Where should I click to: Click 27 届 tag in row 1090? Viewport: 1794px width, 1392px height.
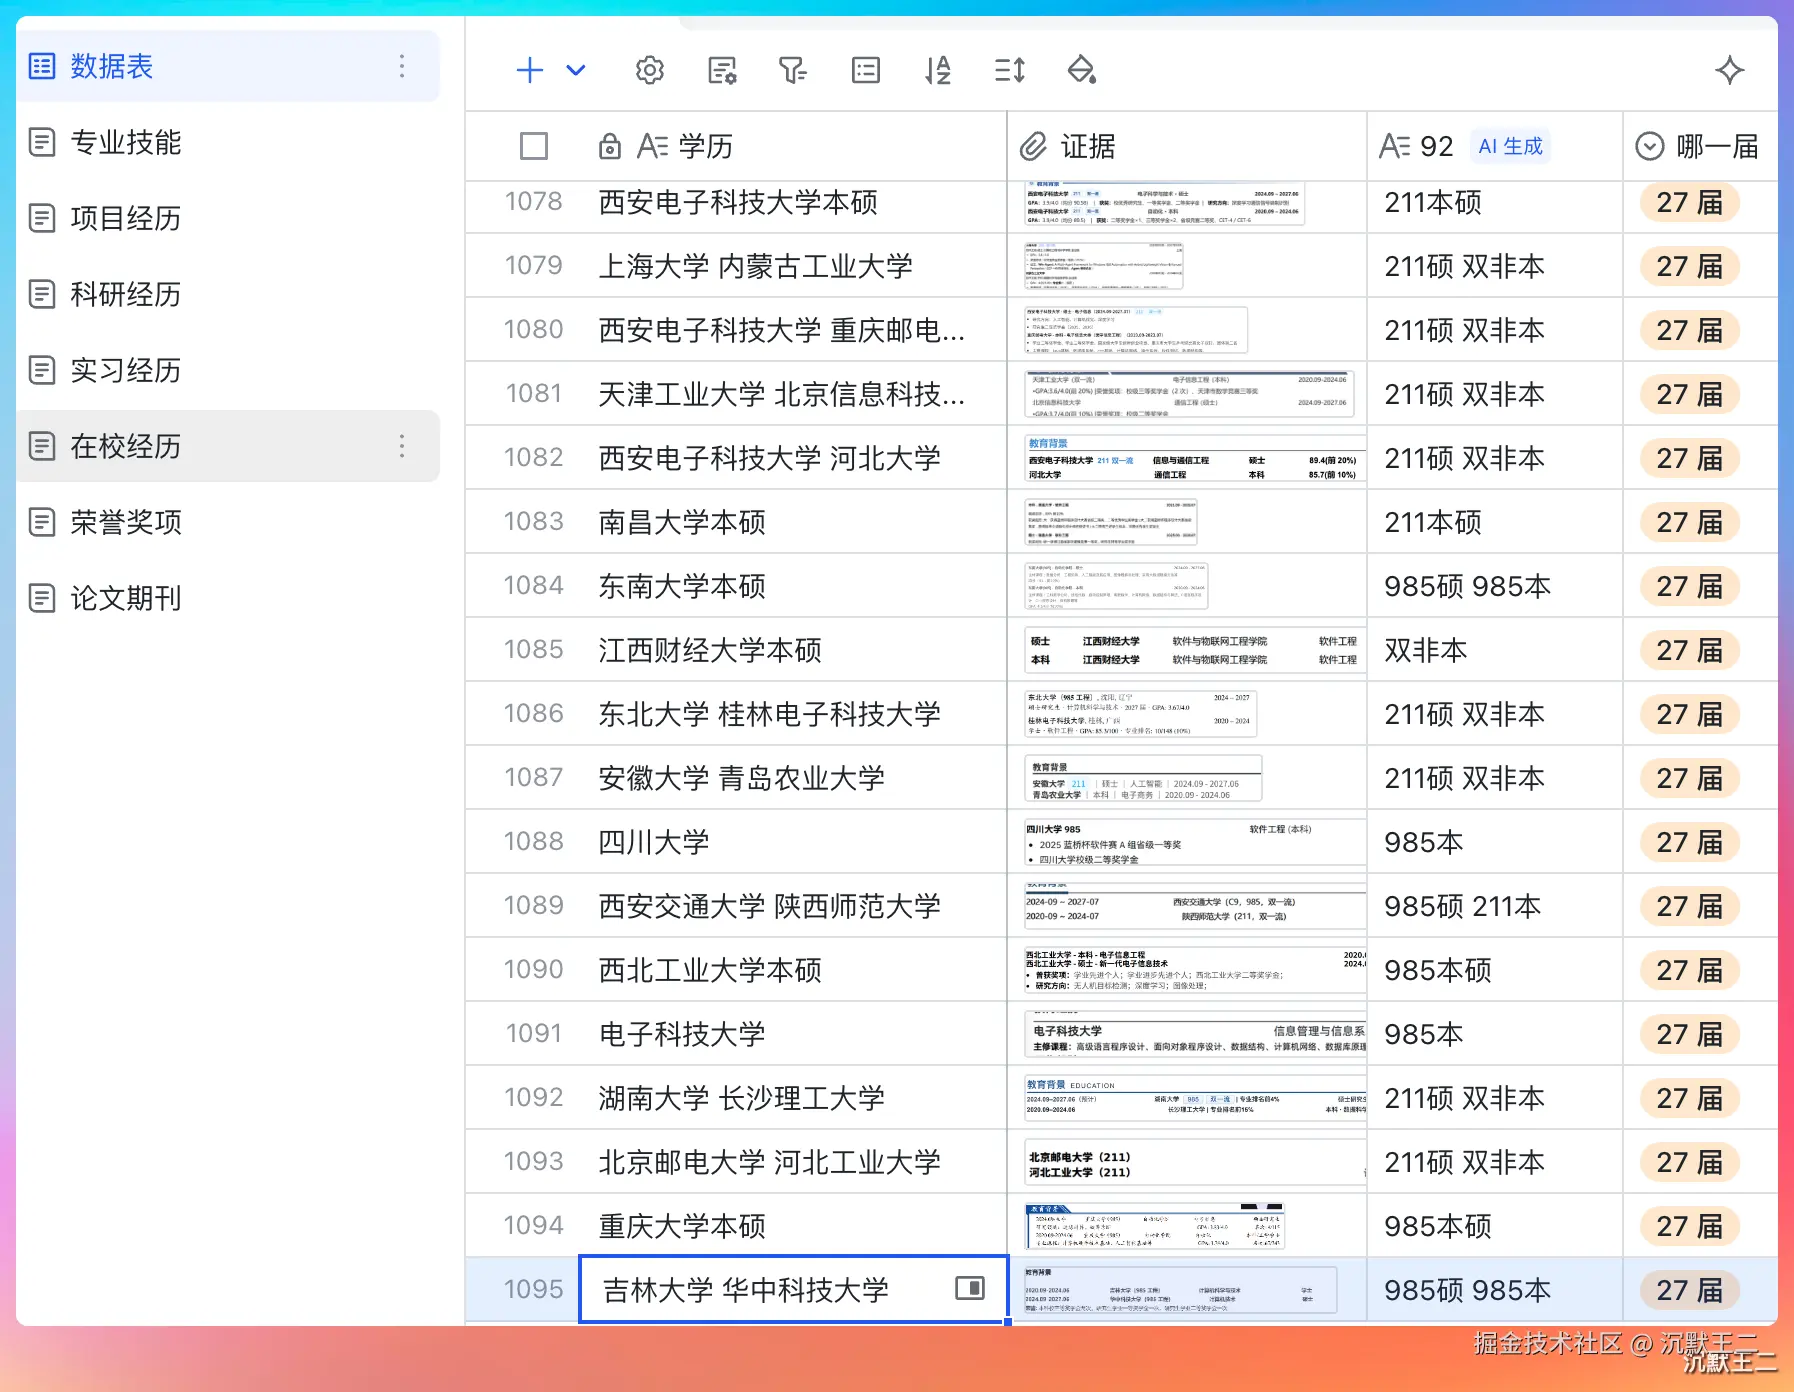click(1689, 970)
